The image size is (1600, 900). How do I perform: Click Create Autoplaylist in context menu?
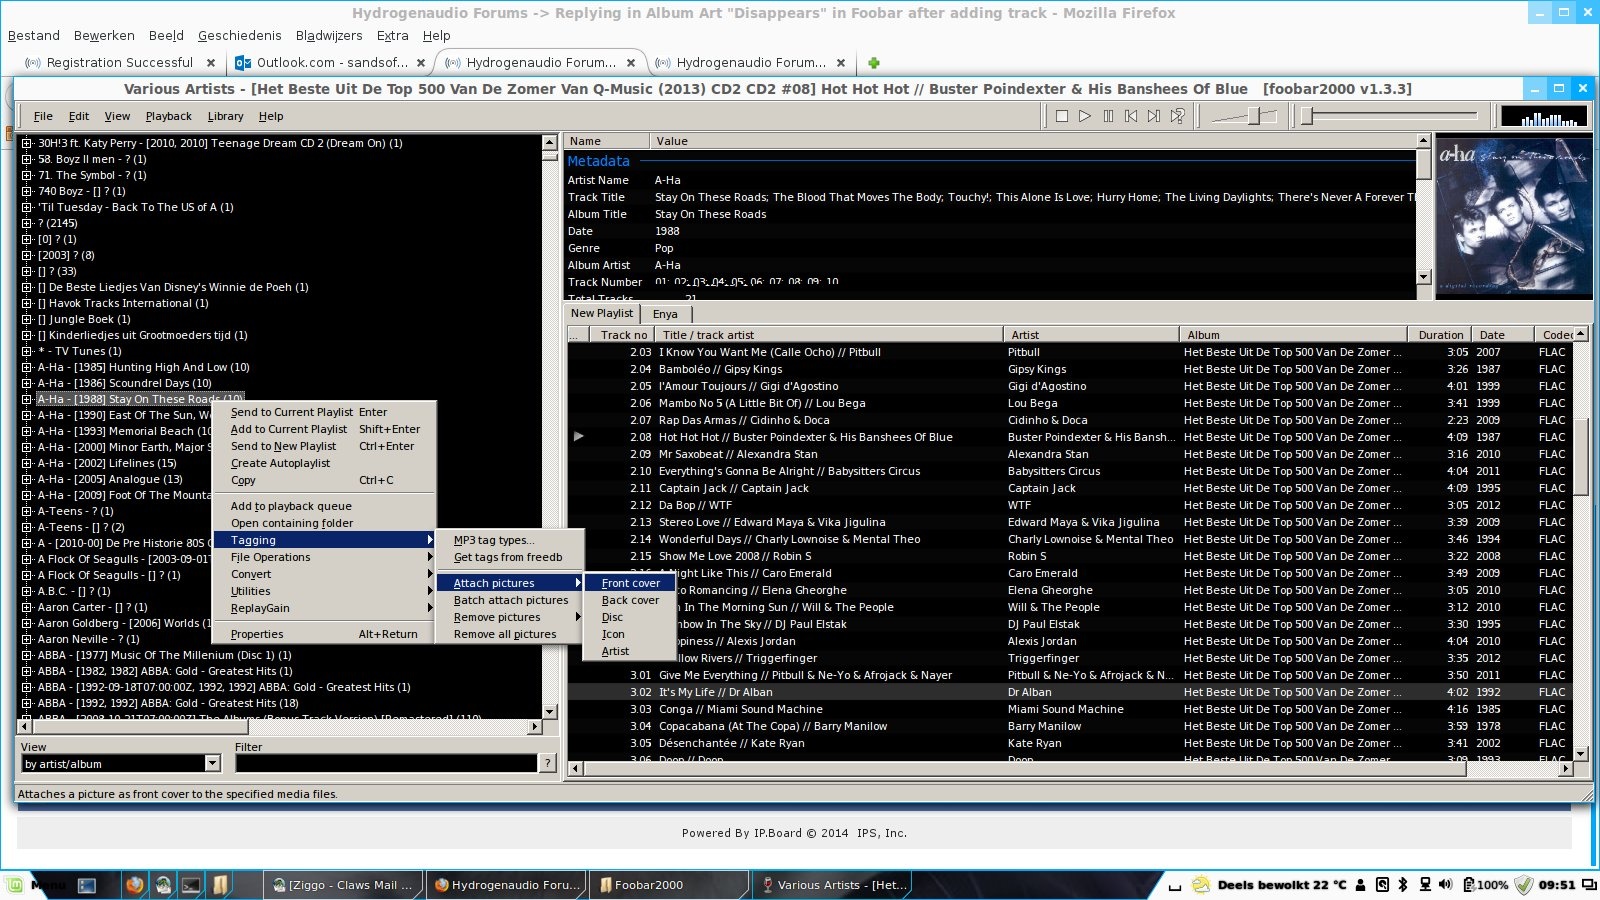point(325,463)
